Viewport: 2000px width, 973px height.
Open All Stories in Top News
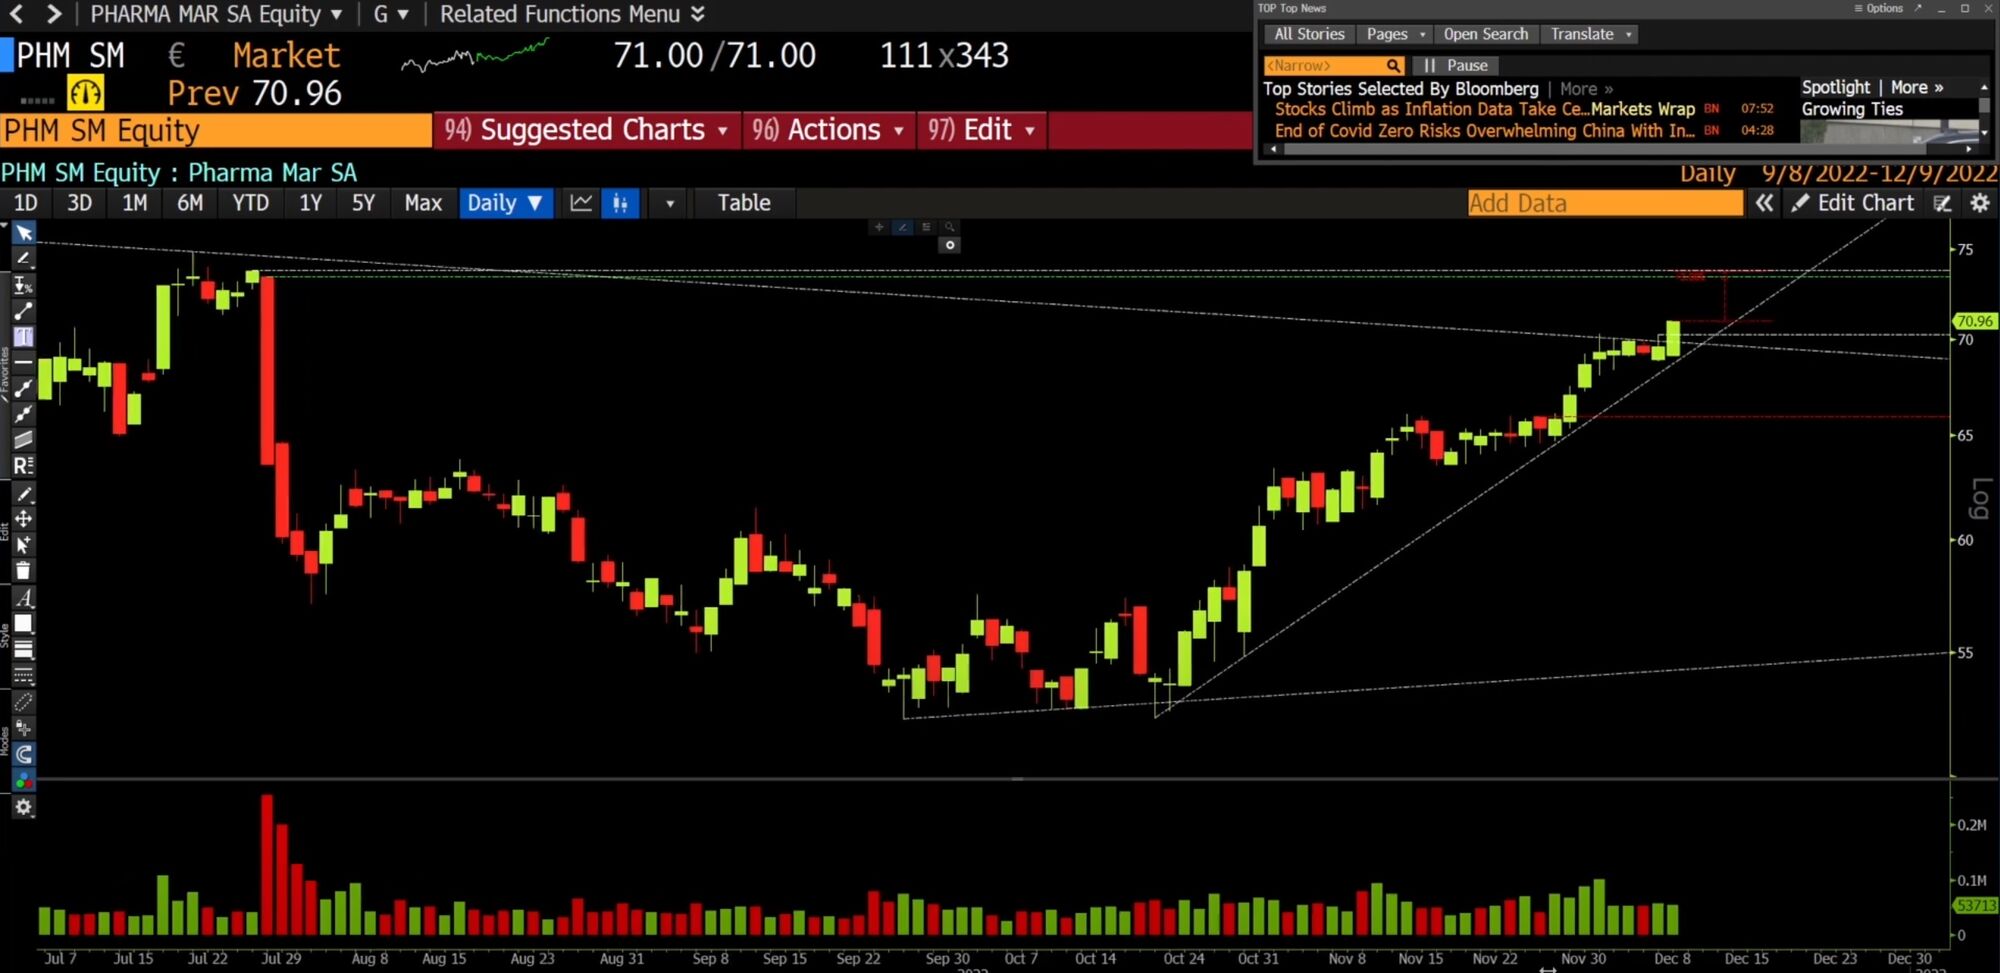click(1309, 34)
